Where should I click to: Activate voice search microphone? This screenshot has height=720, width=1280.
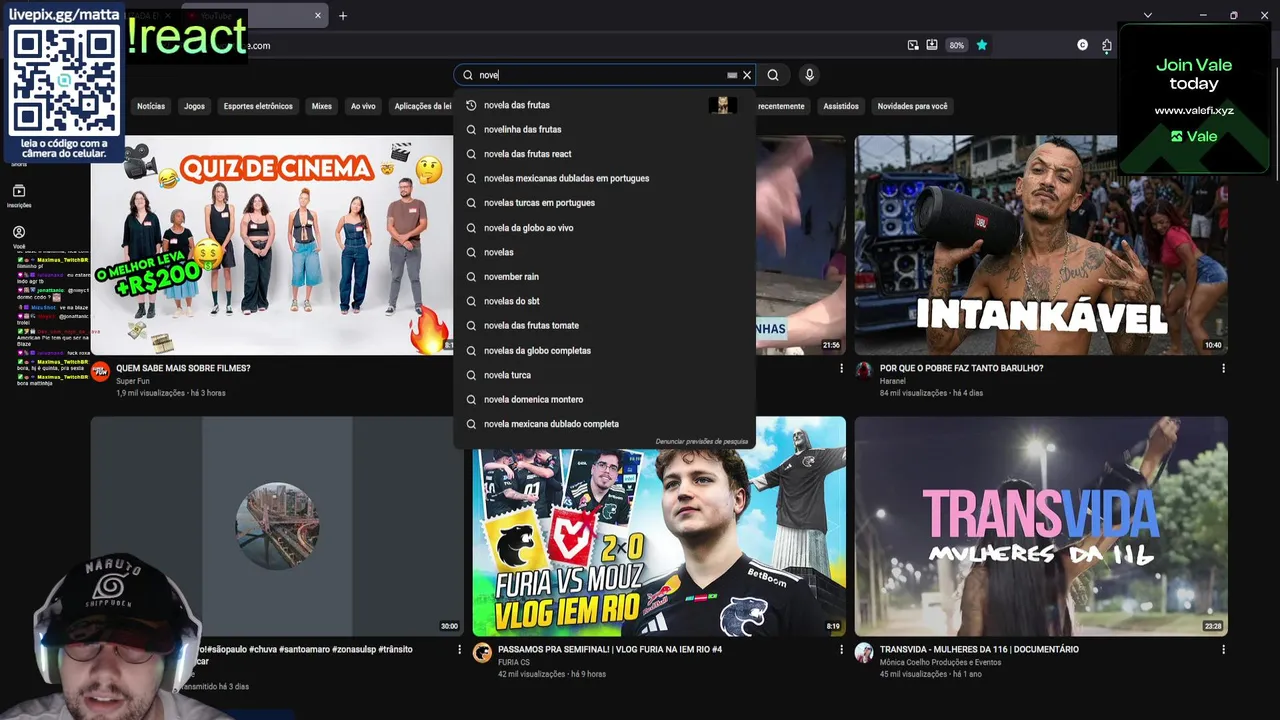click(x=809, y=75)
